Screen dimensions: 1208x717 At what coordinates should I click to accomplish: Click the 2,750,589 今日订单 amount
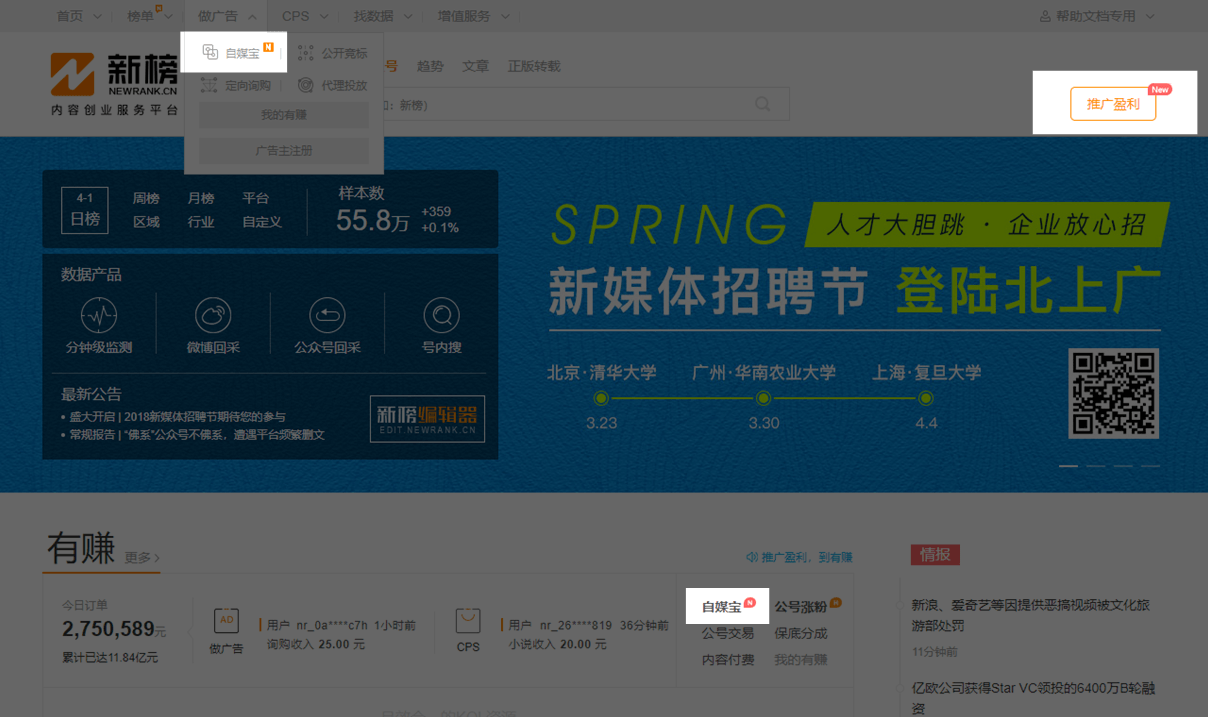point(108,629)
